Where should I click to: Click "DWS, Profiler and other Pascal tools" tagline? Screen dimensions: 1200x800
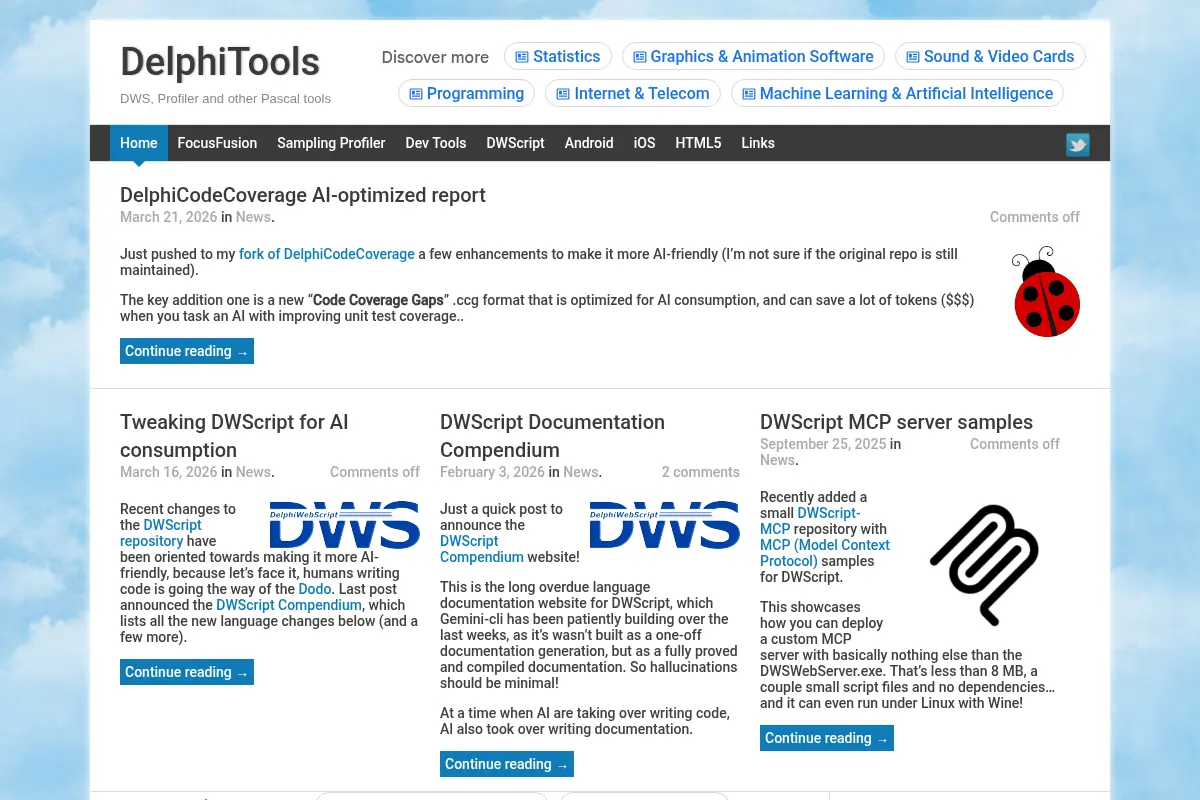pos(225,99)
